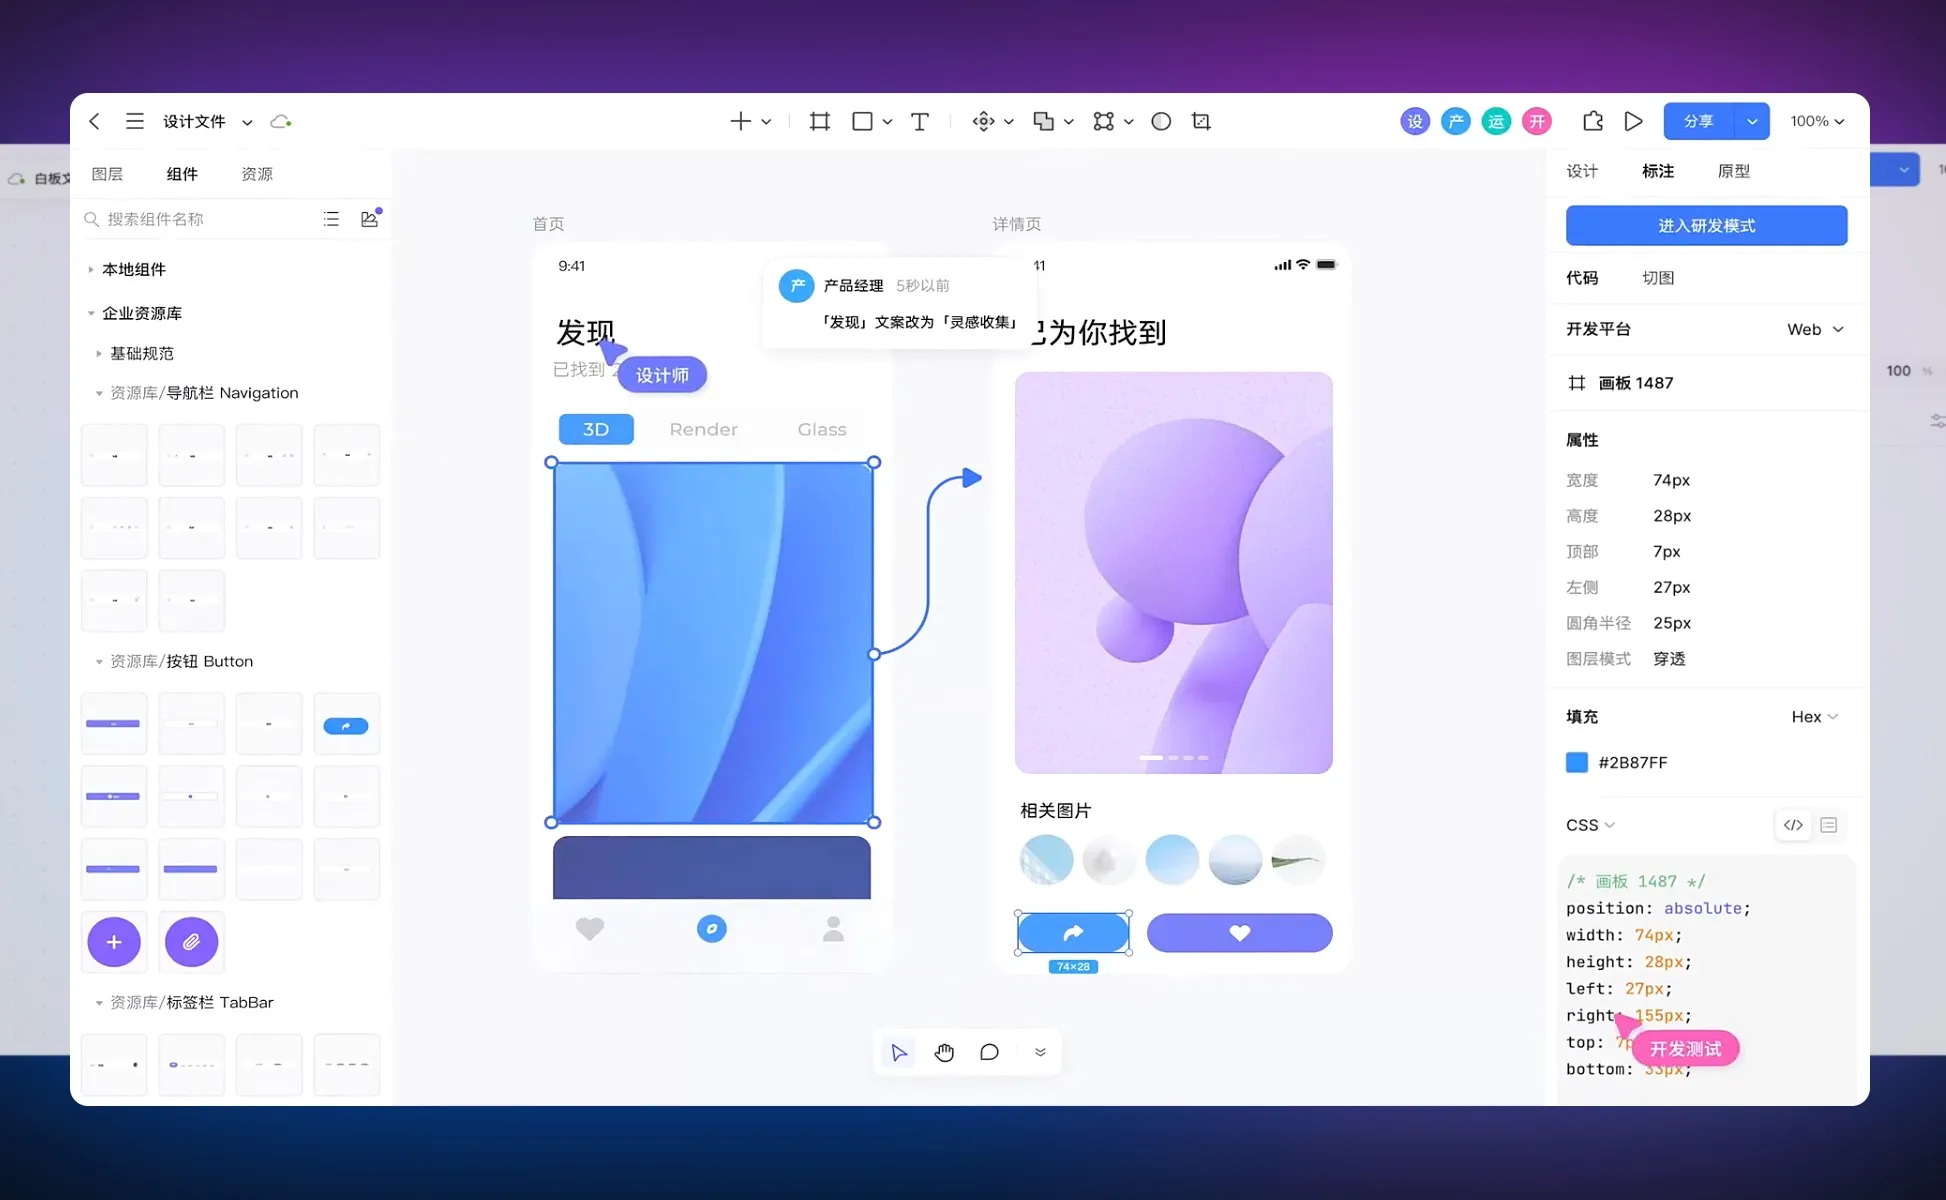
Task: Open the hamburger main menu
Action: tap(134, 121)
